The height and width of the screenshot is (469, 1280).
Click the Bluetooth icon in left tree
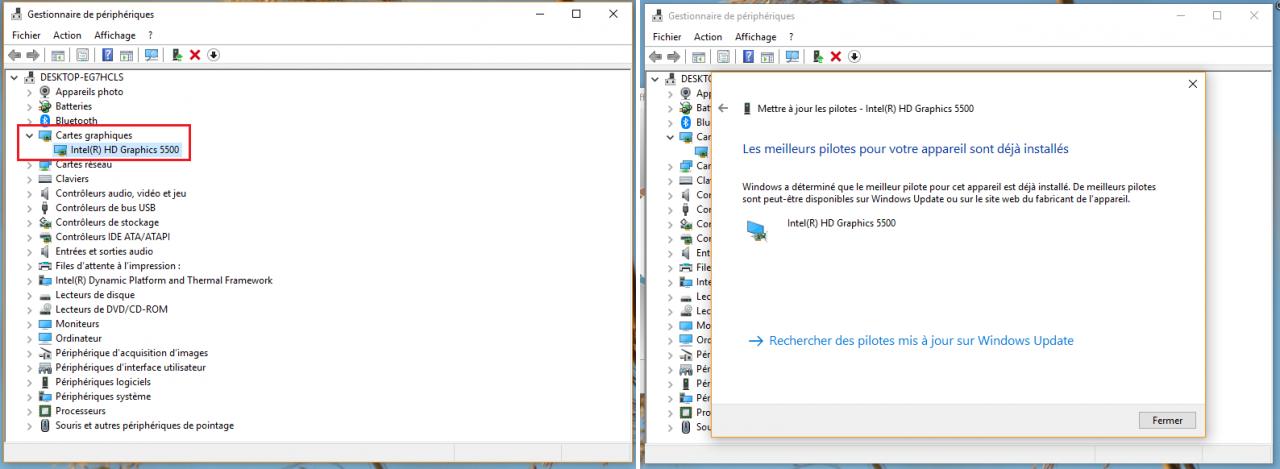click(45, 121)
